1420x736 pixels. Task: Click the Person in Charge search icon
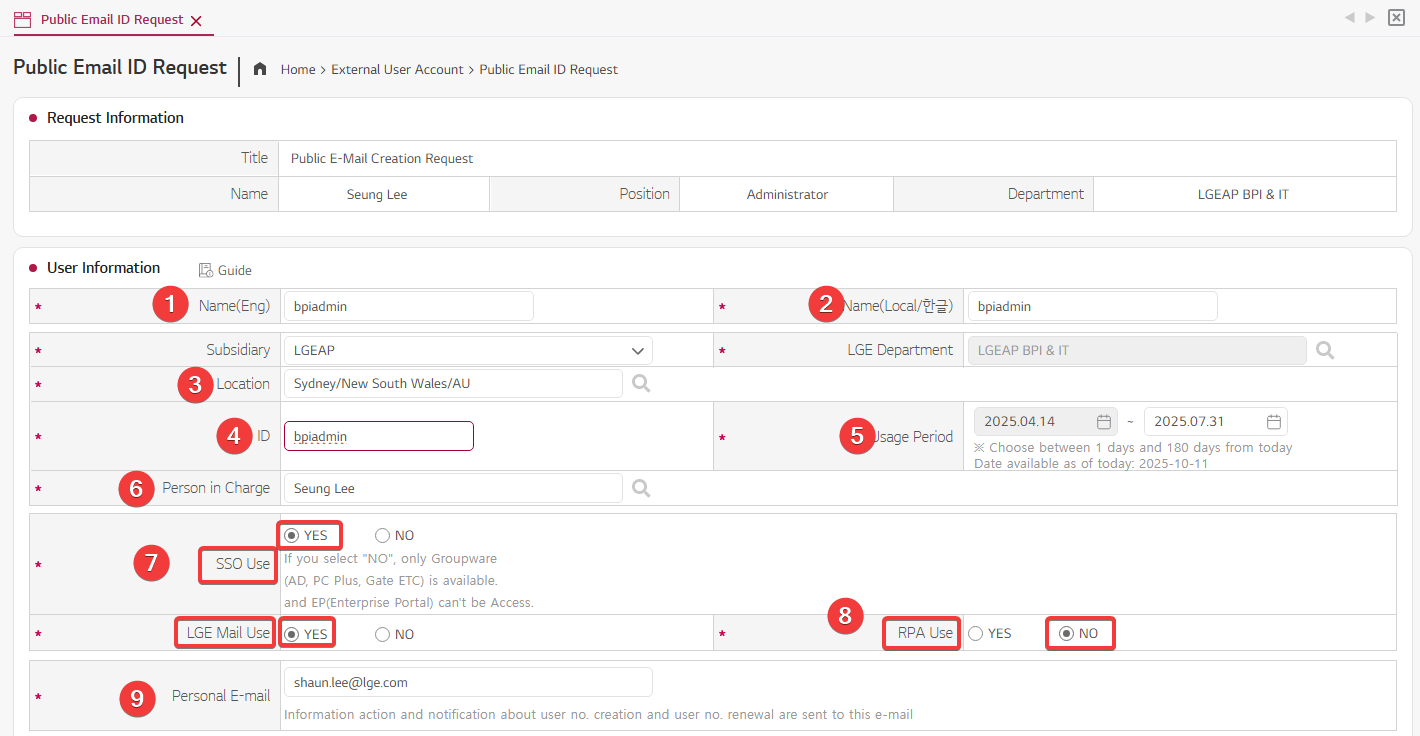click(x=641, y=488)
